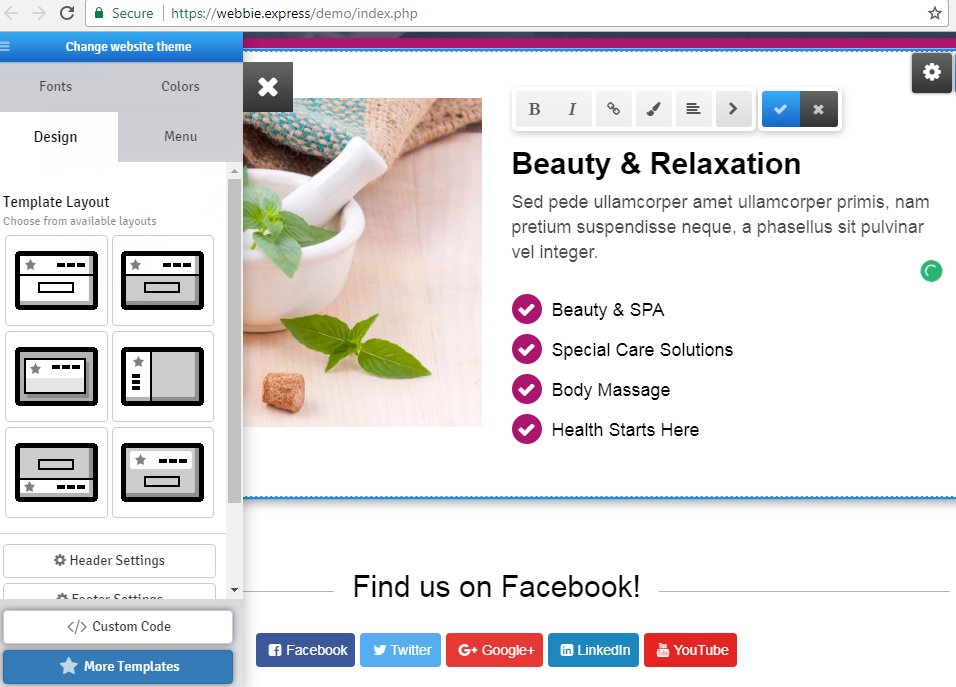Click the sidebar scrollbar down arrow
This screenshot has width=956, height=687.
tap(234, 590)
